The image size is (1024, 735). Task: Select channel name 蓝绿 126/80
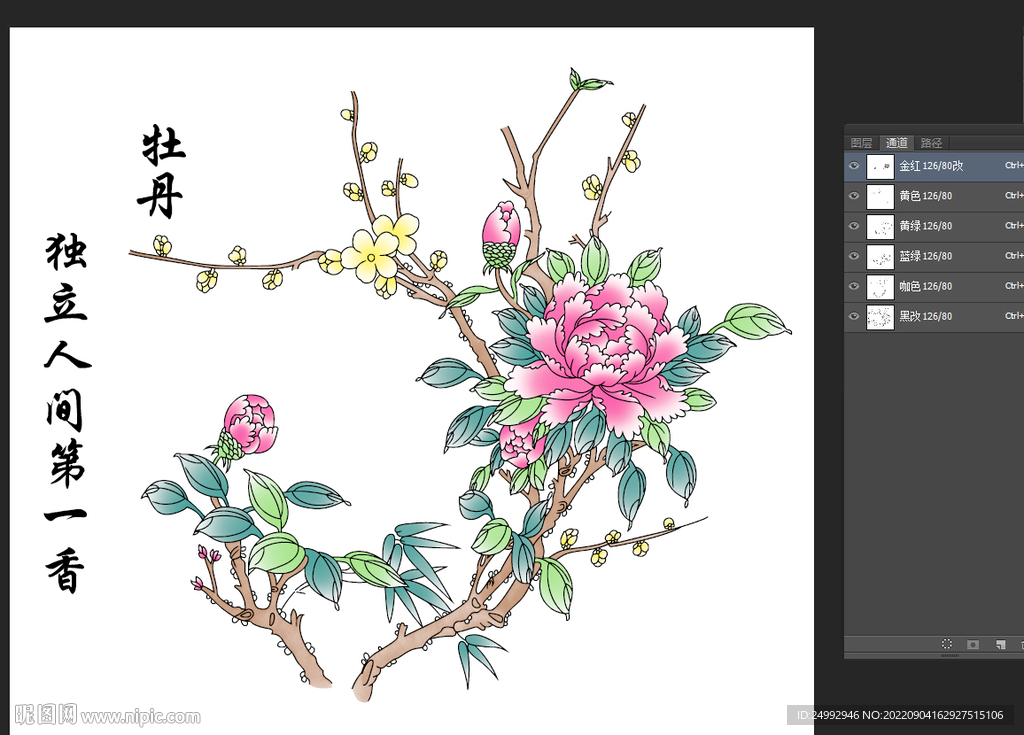pyautogui.click(x=925, y=256)
